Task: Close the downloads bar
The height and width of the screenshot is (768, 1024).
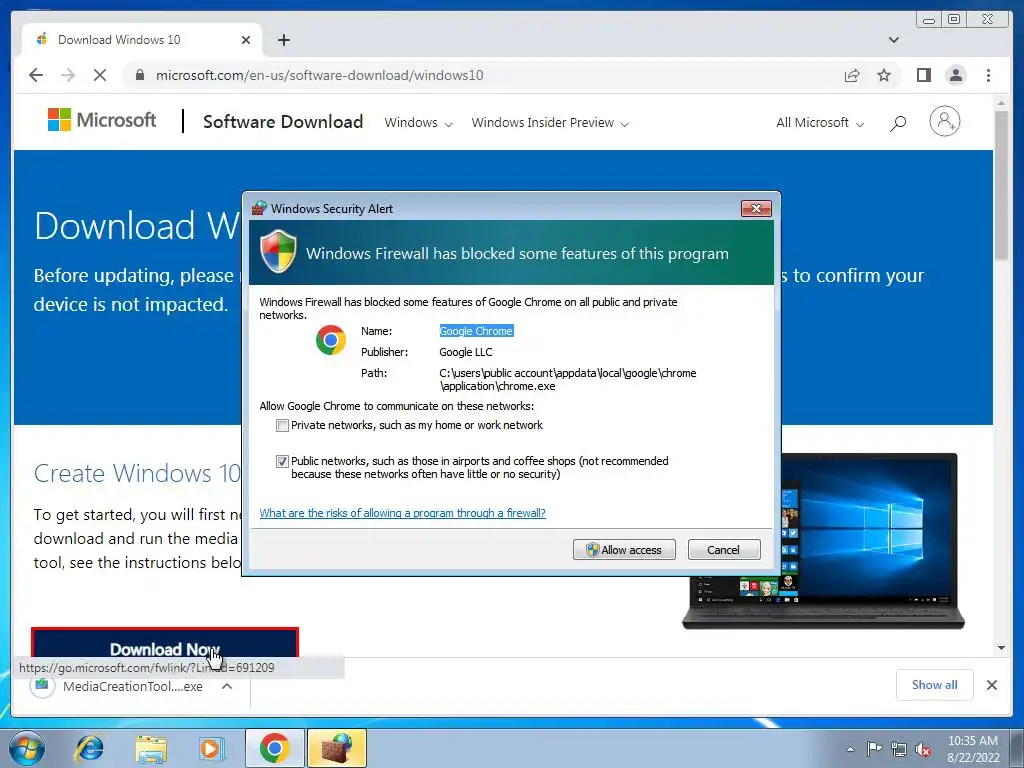Action: click(991, 685)
